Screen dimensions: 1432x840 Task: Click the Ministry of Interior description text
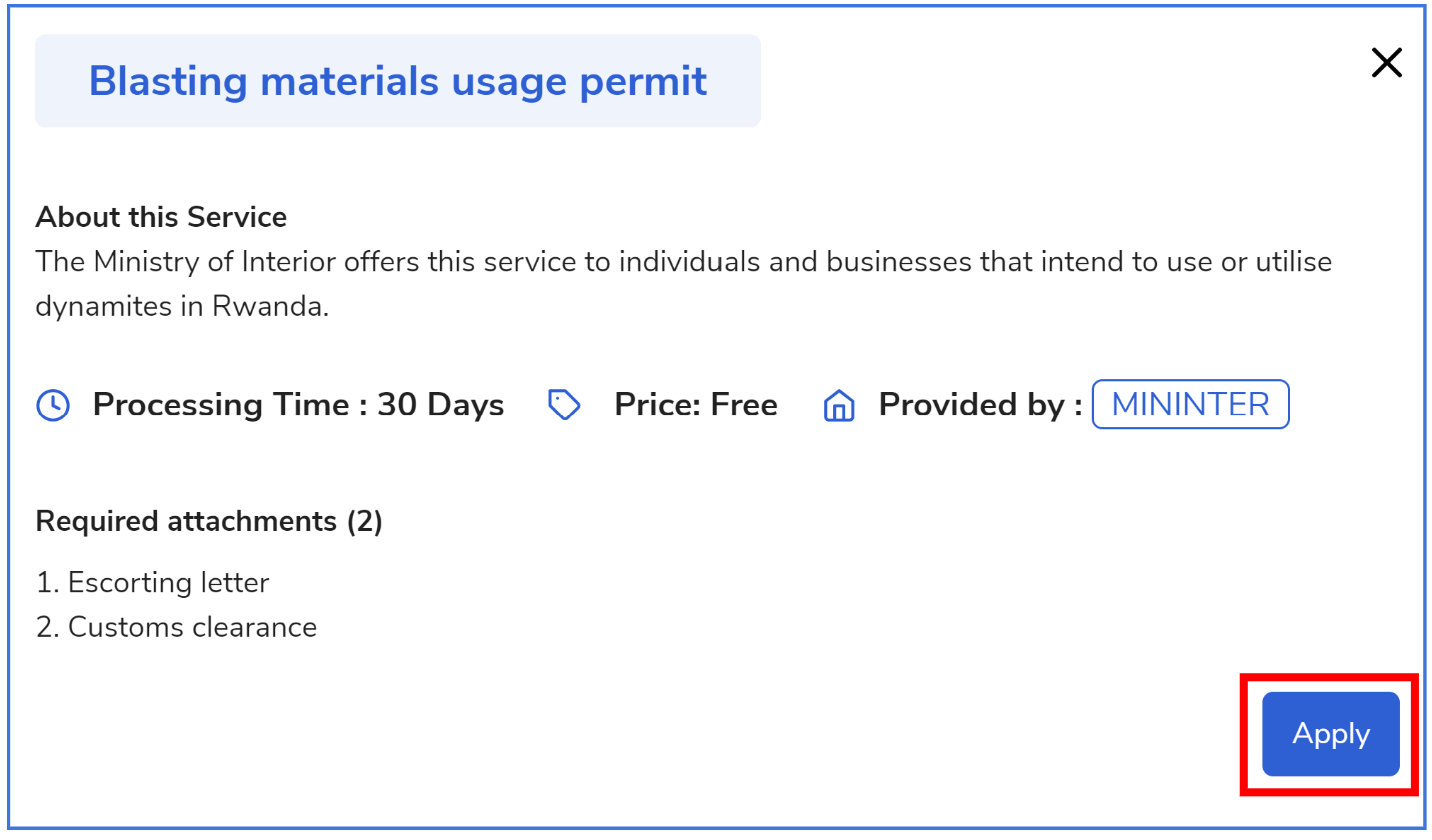pyautogui.click(x=684, y=284)
